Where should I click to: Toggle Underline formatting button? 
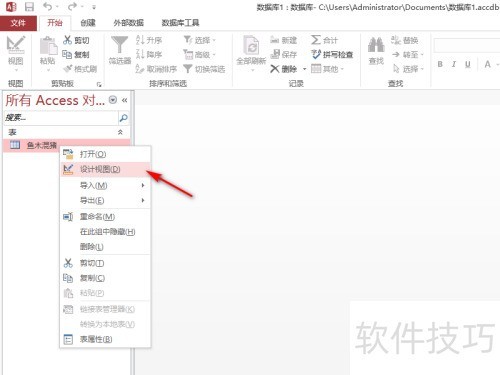(x=468, y=64)
